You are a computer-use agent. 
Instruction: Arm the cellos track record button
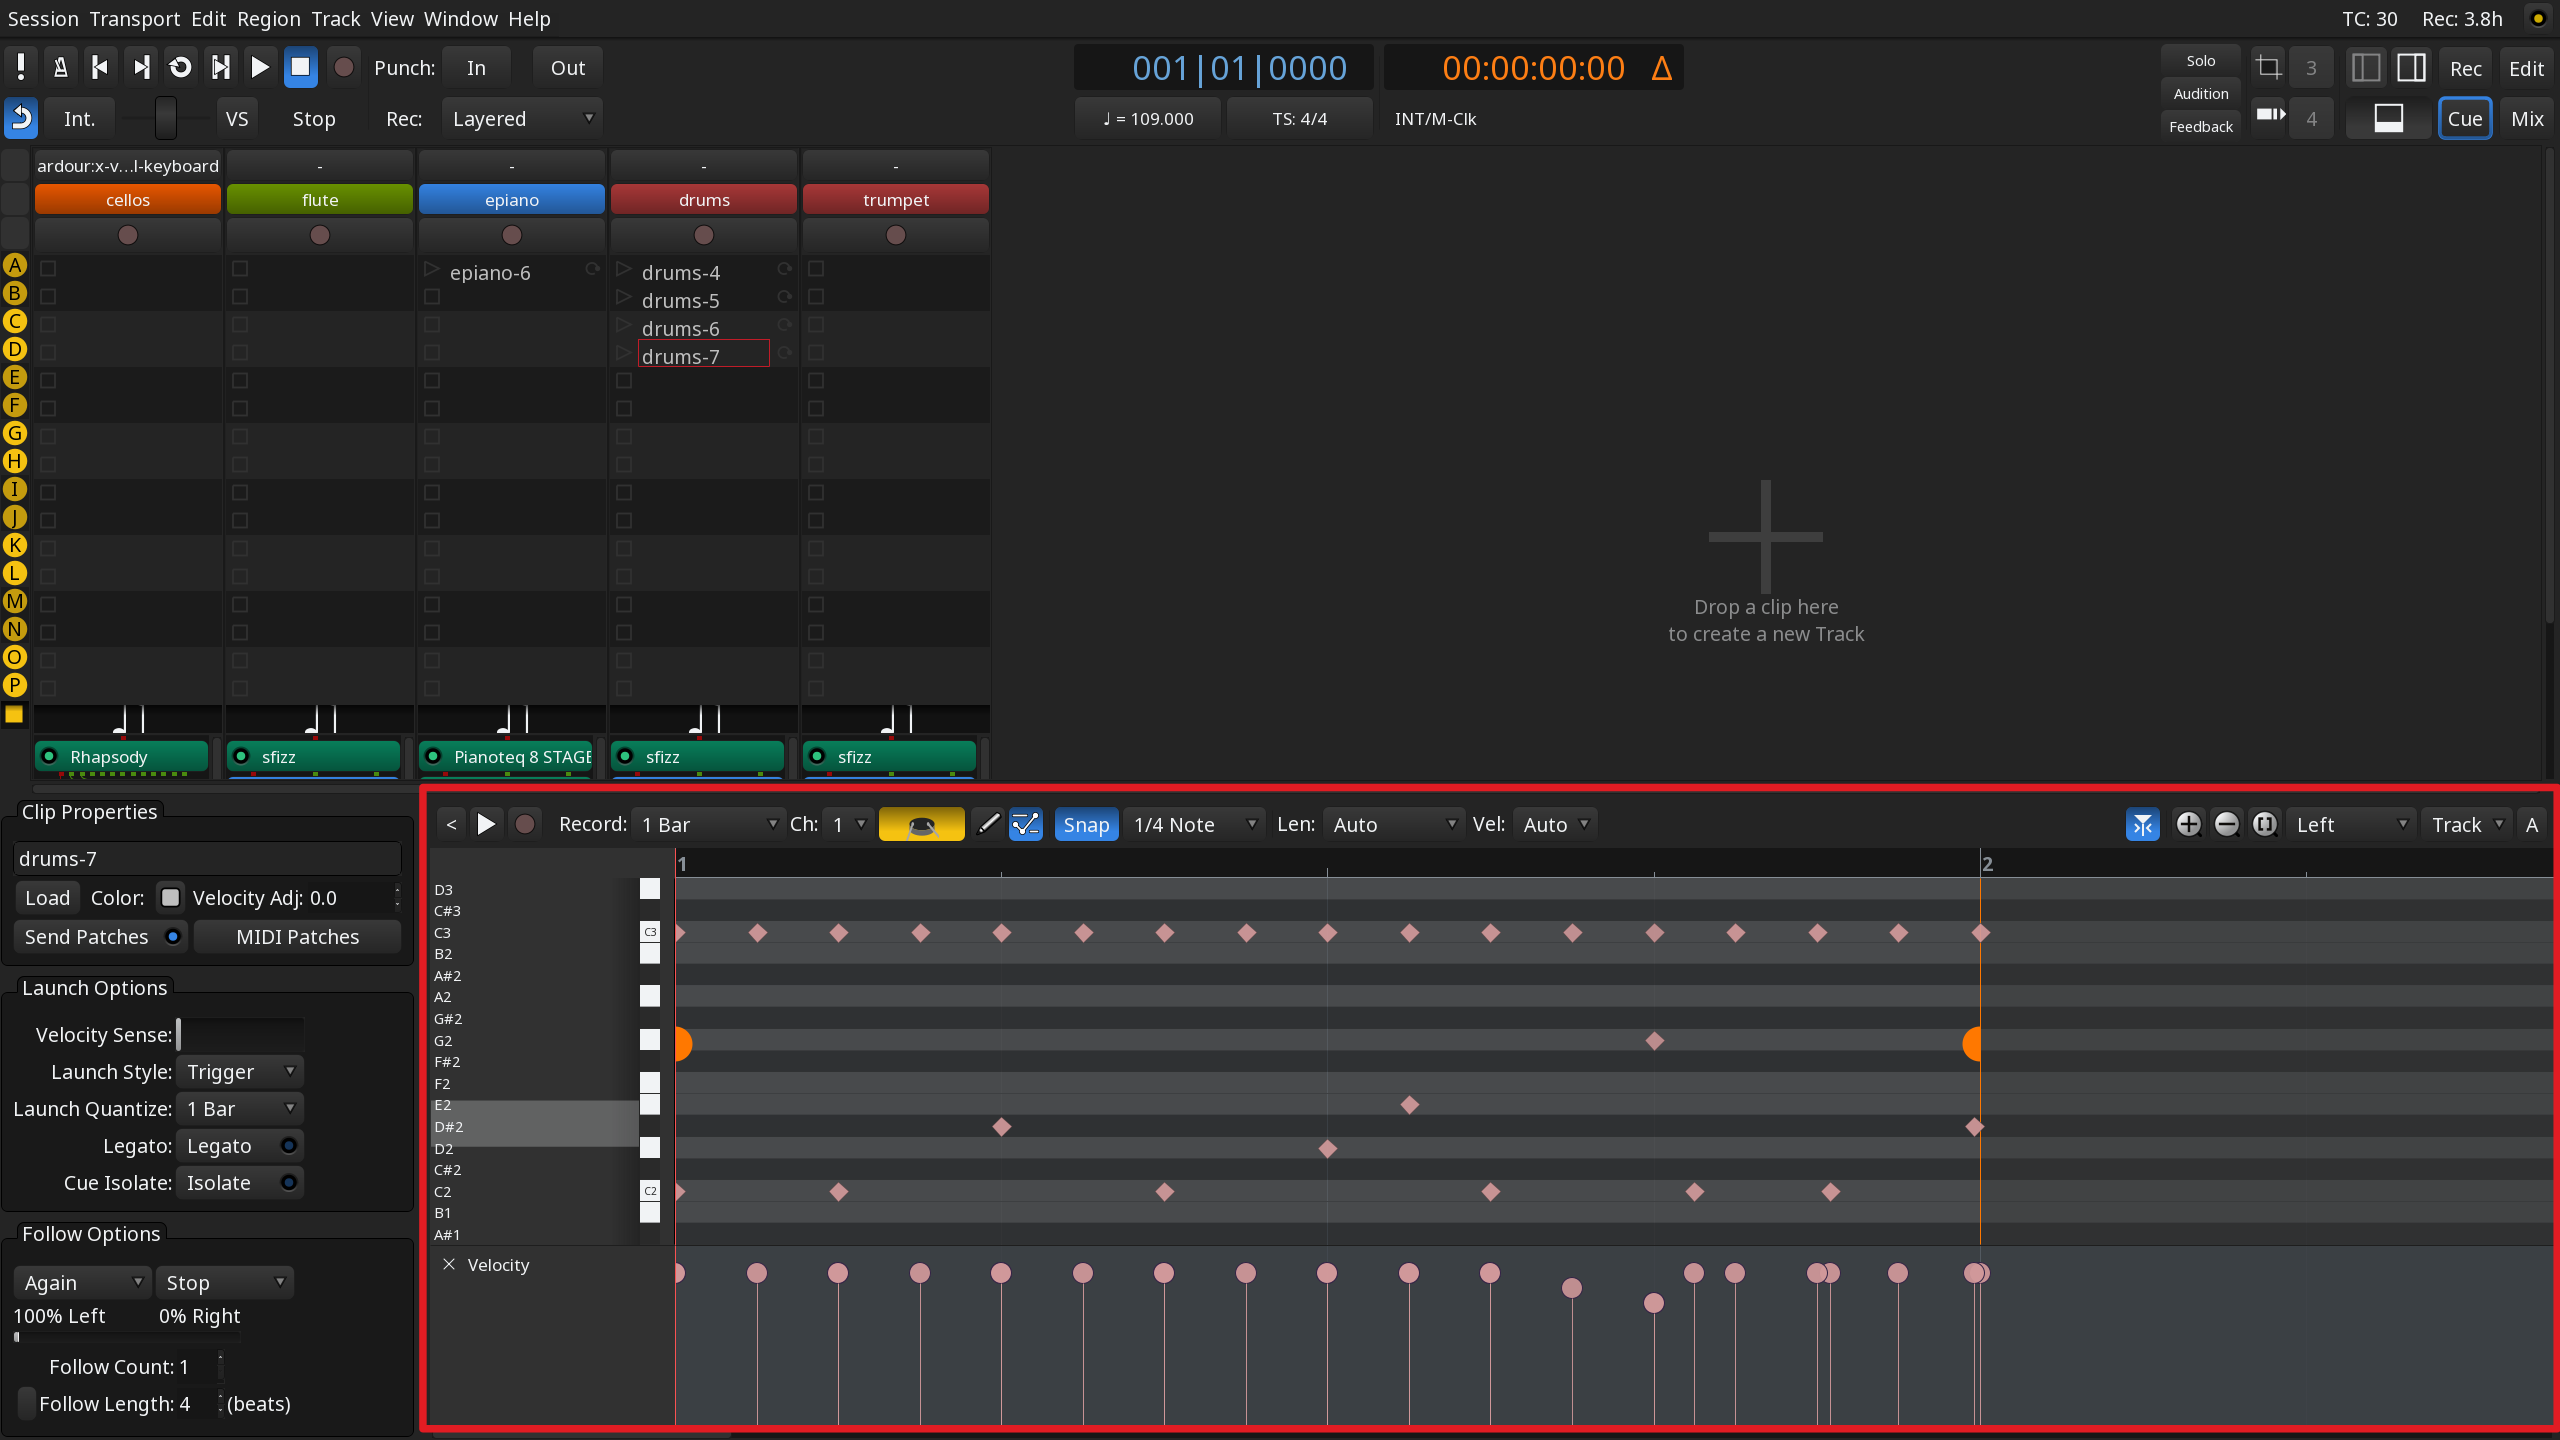tap(128, 235)
